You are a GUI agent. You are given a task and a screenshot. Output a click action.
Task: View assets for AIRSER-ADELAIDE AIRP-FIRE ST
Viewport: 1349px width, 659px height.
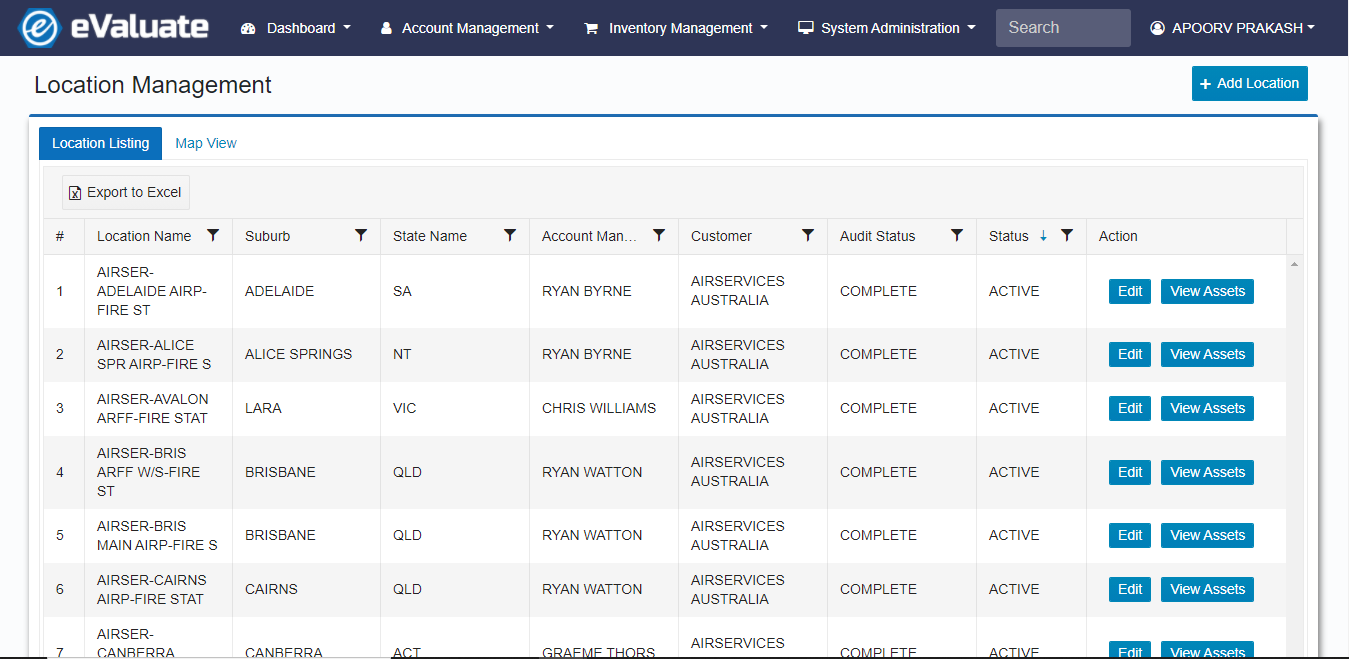[x=1207, y=291]
